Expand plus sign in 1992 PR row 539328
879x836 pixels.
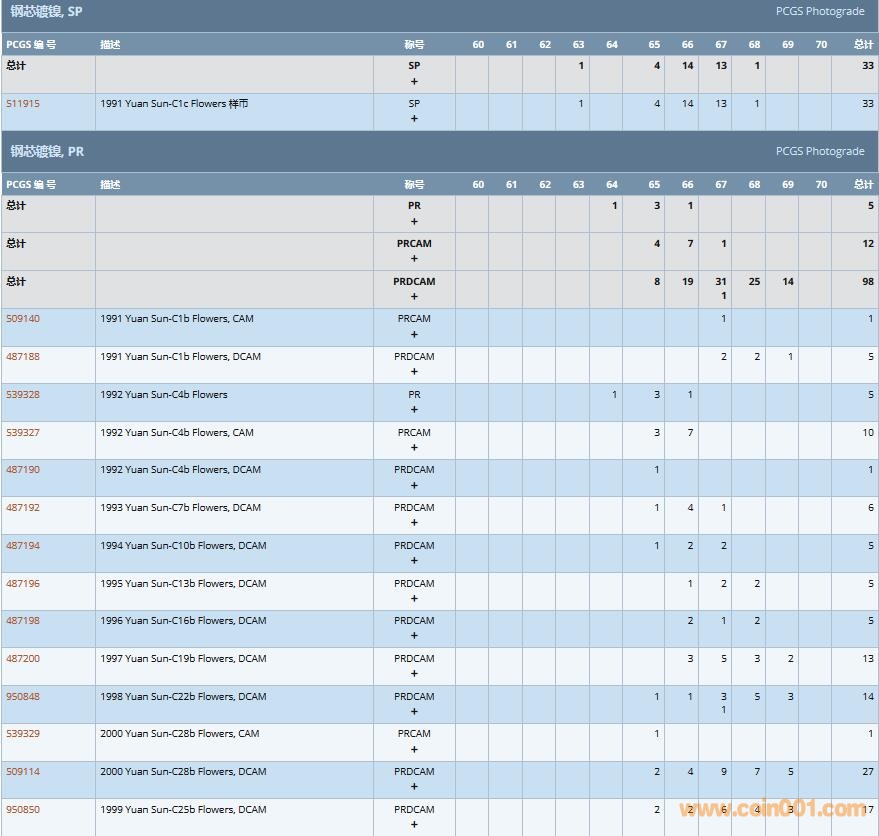click(x=414, y=410)
